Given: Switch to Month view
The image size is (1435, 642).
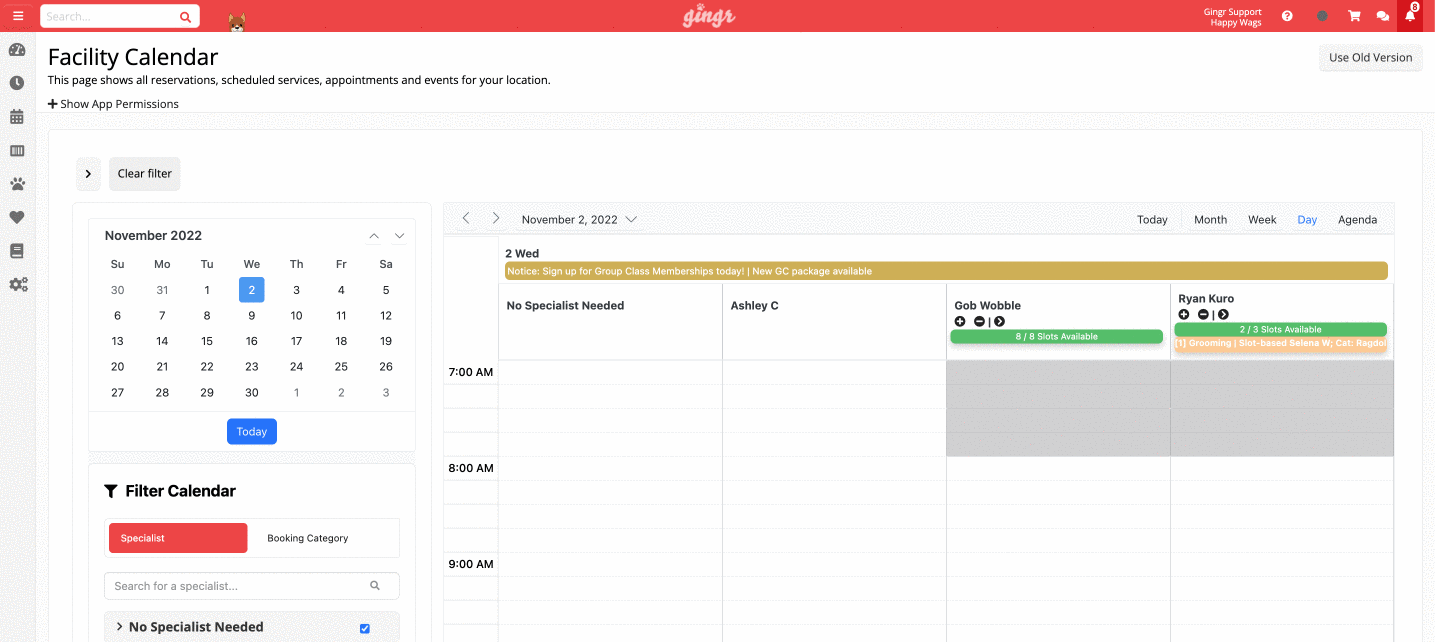Looking at the screenshot, I should (1210, 219).
